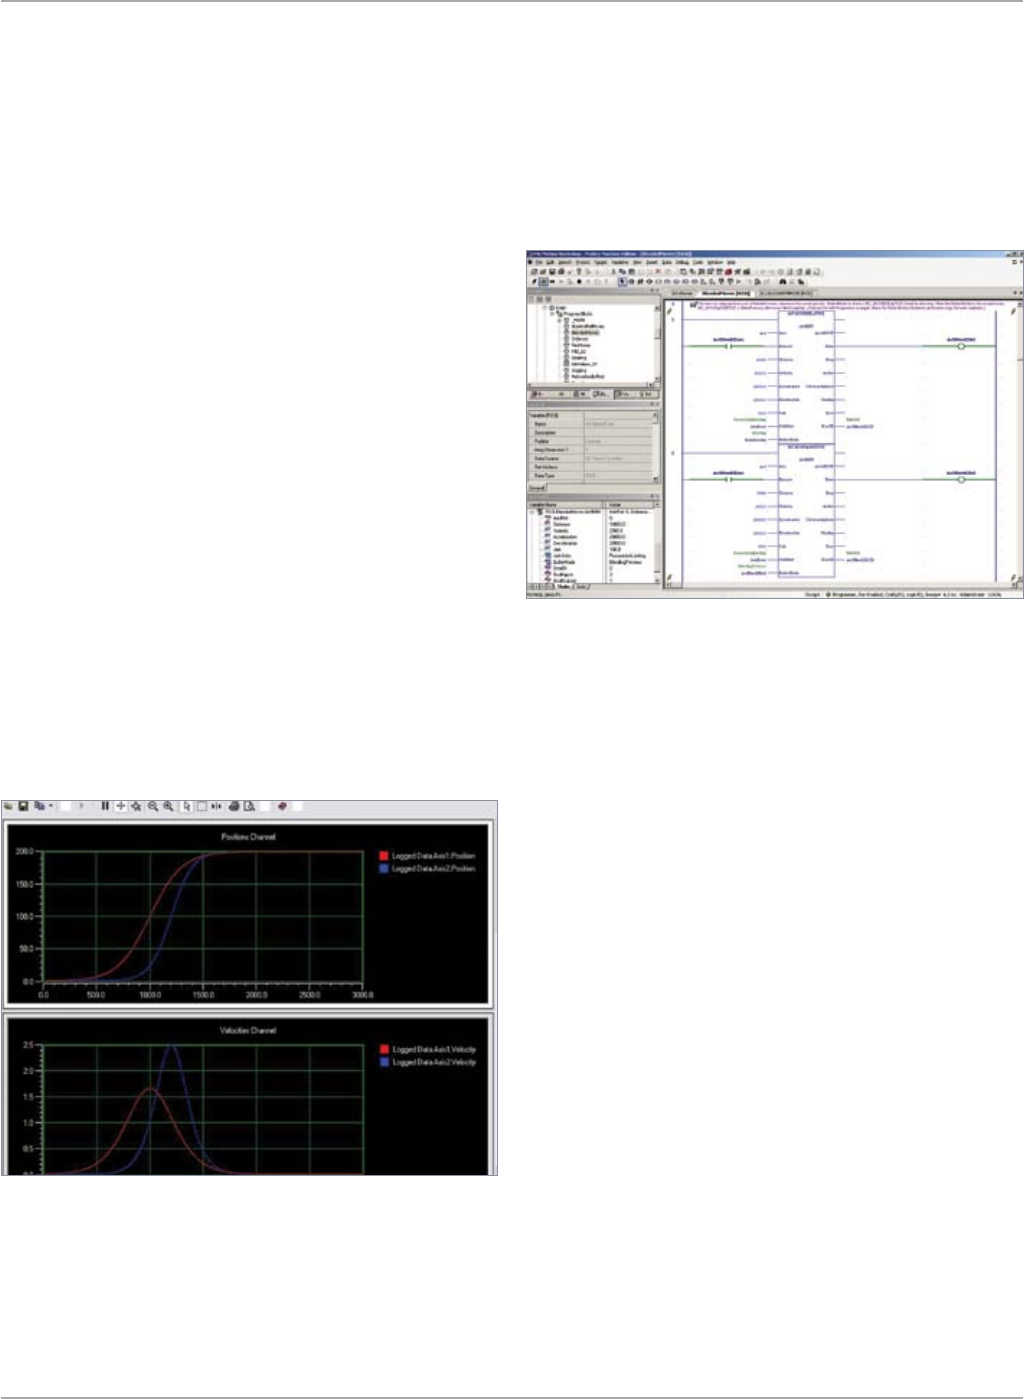The width and height of the screenshot is (1024, 1399).
Task: Open the Search menu in the IDE window
Action: 564,263
